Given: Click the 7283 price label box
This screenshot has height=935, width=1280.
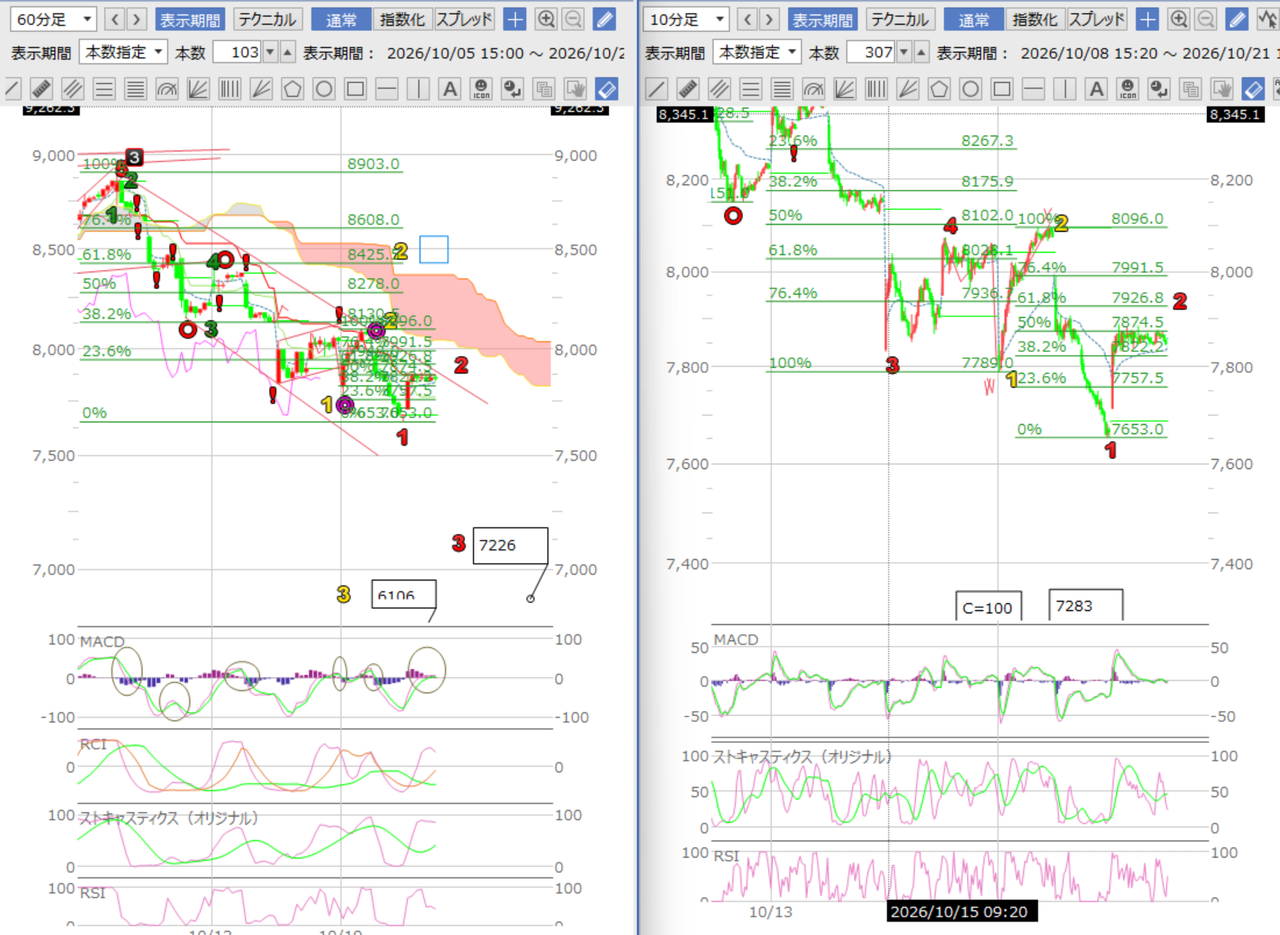Looking at the screenshot, I should pos(1086,605).
